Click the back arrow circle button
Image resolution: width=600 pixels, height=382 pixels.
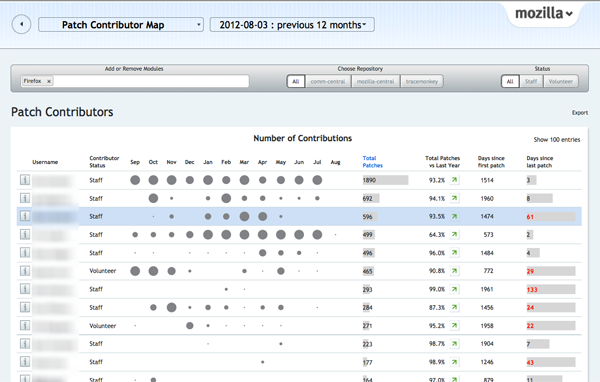pyautogui.click(x=21, y=24)
